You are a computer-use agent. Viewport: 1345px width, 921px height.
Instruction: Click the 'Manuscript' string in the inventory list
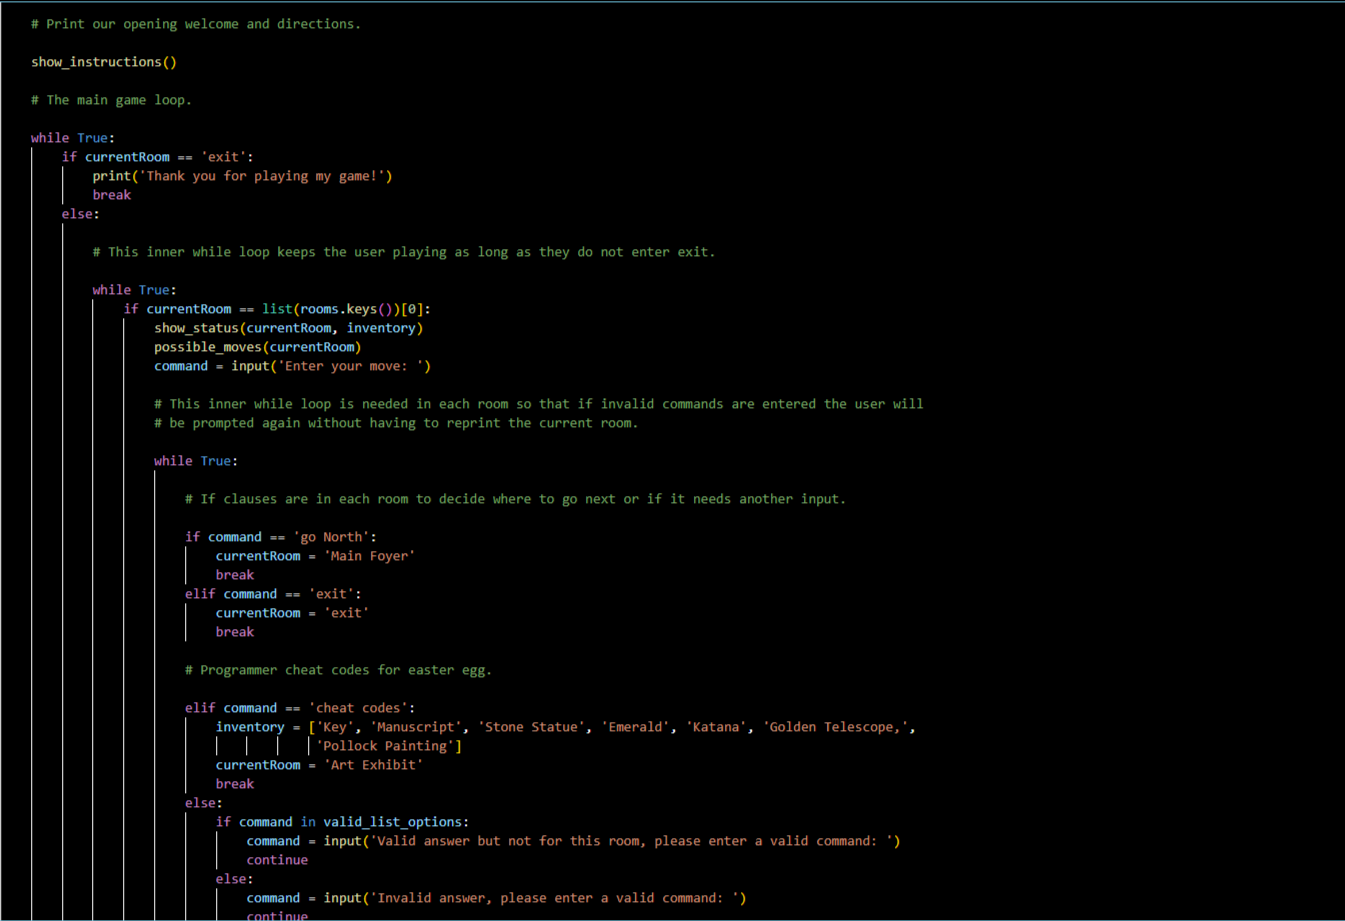click(x=416, y=727)
